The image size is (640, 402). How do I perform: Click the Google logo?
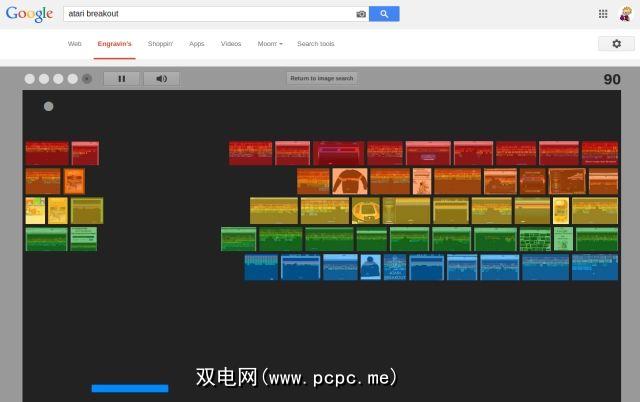click(x=29, y=14)
